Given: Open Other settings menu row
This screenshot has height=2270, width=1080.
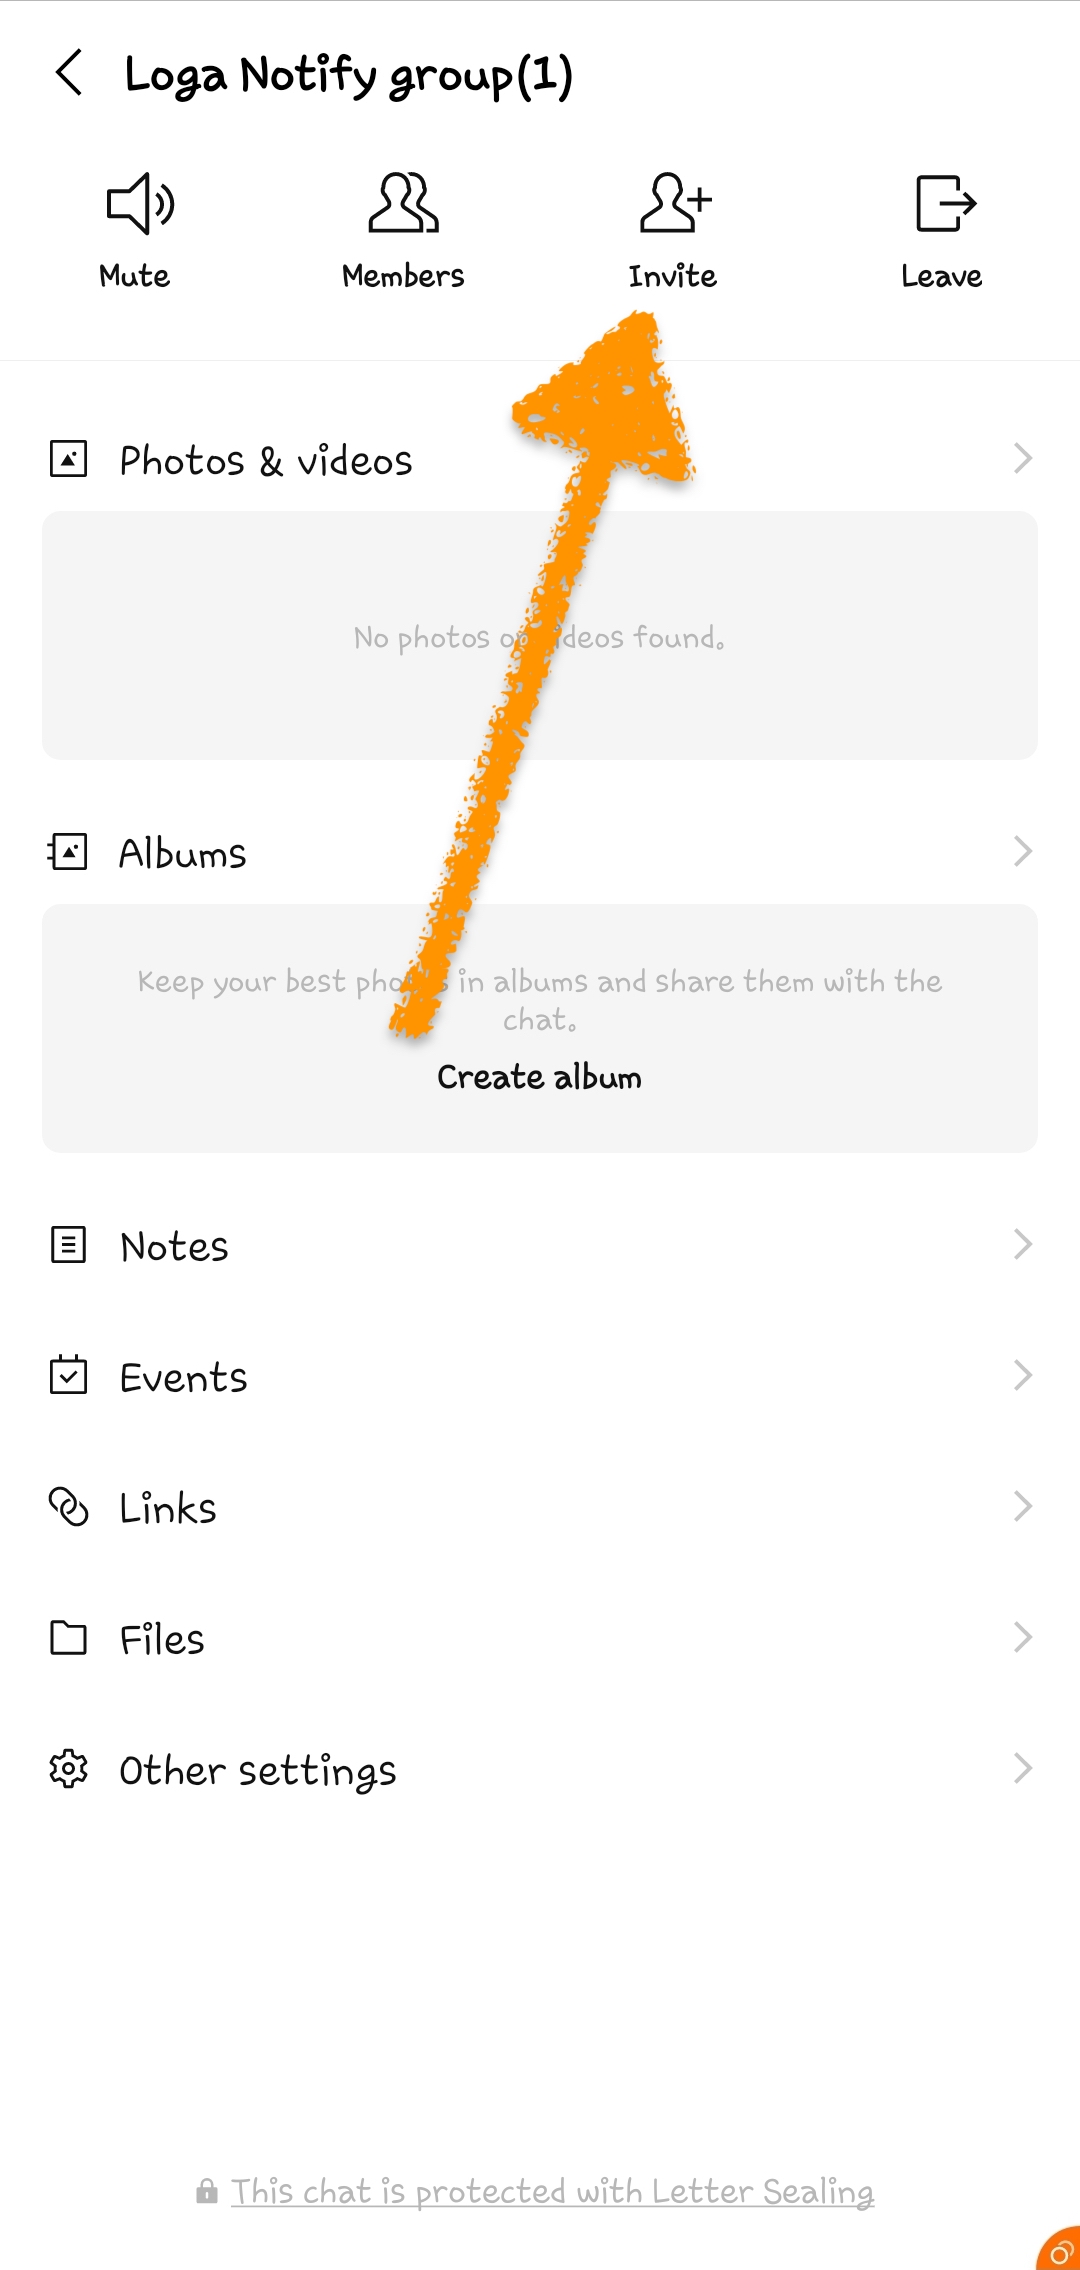Looking at the screenshot, I should pyautogui.click(x=540, y=1769).
